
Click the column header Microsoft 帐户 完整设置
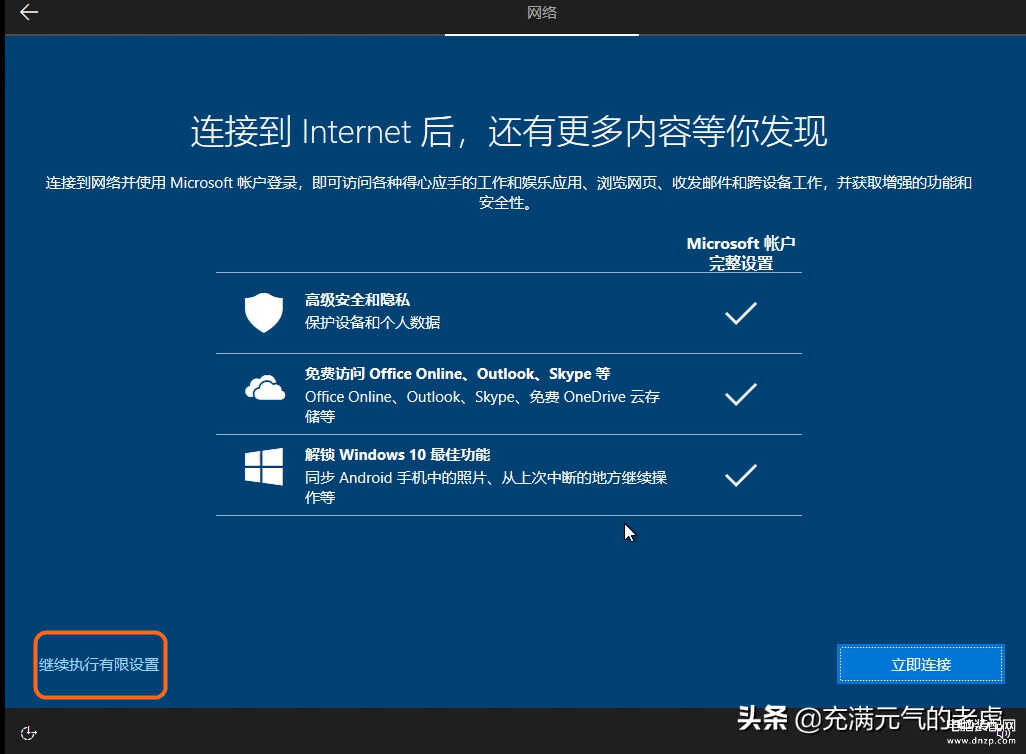tap(741, 253)
